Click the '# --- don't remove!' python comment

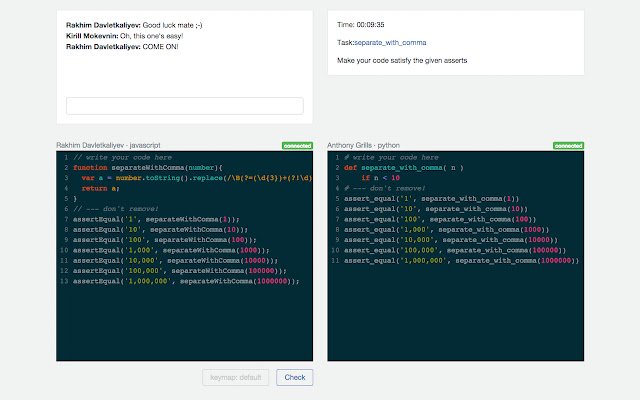[x=384, y=189]
